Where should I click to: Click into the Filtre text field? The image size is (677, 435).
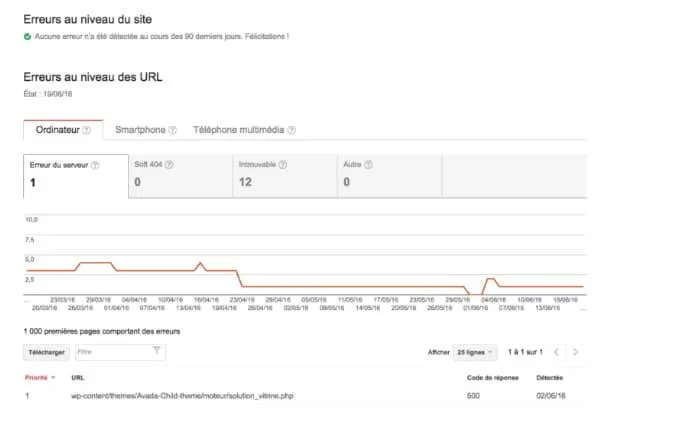[x=112, y=352]
